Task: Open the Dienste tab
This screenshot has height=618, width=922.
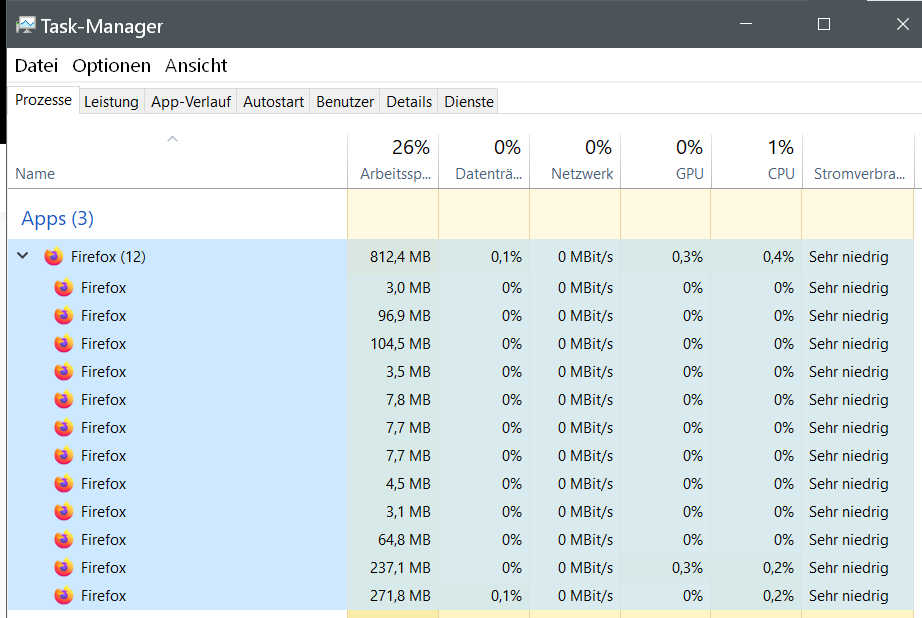Action: [x=469, y=102]
